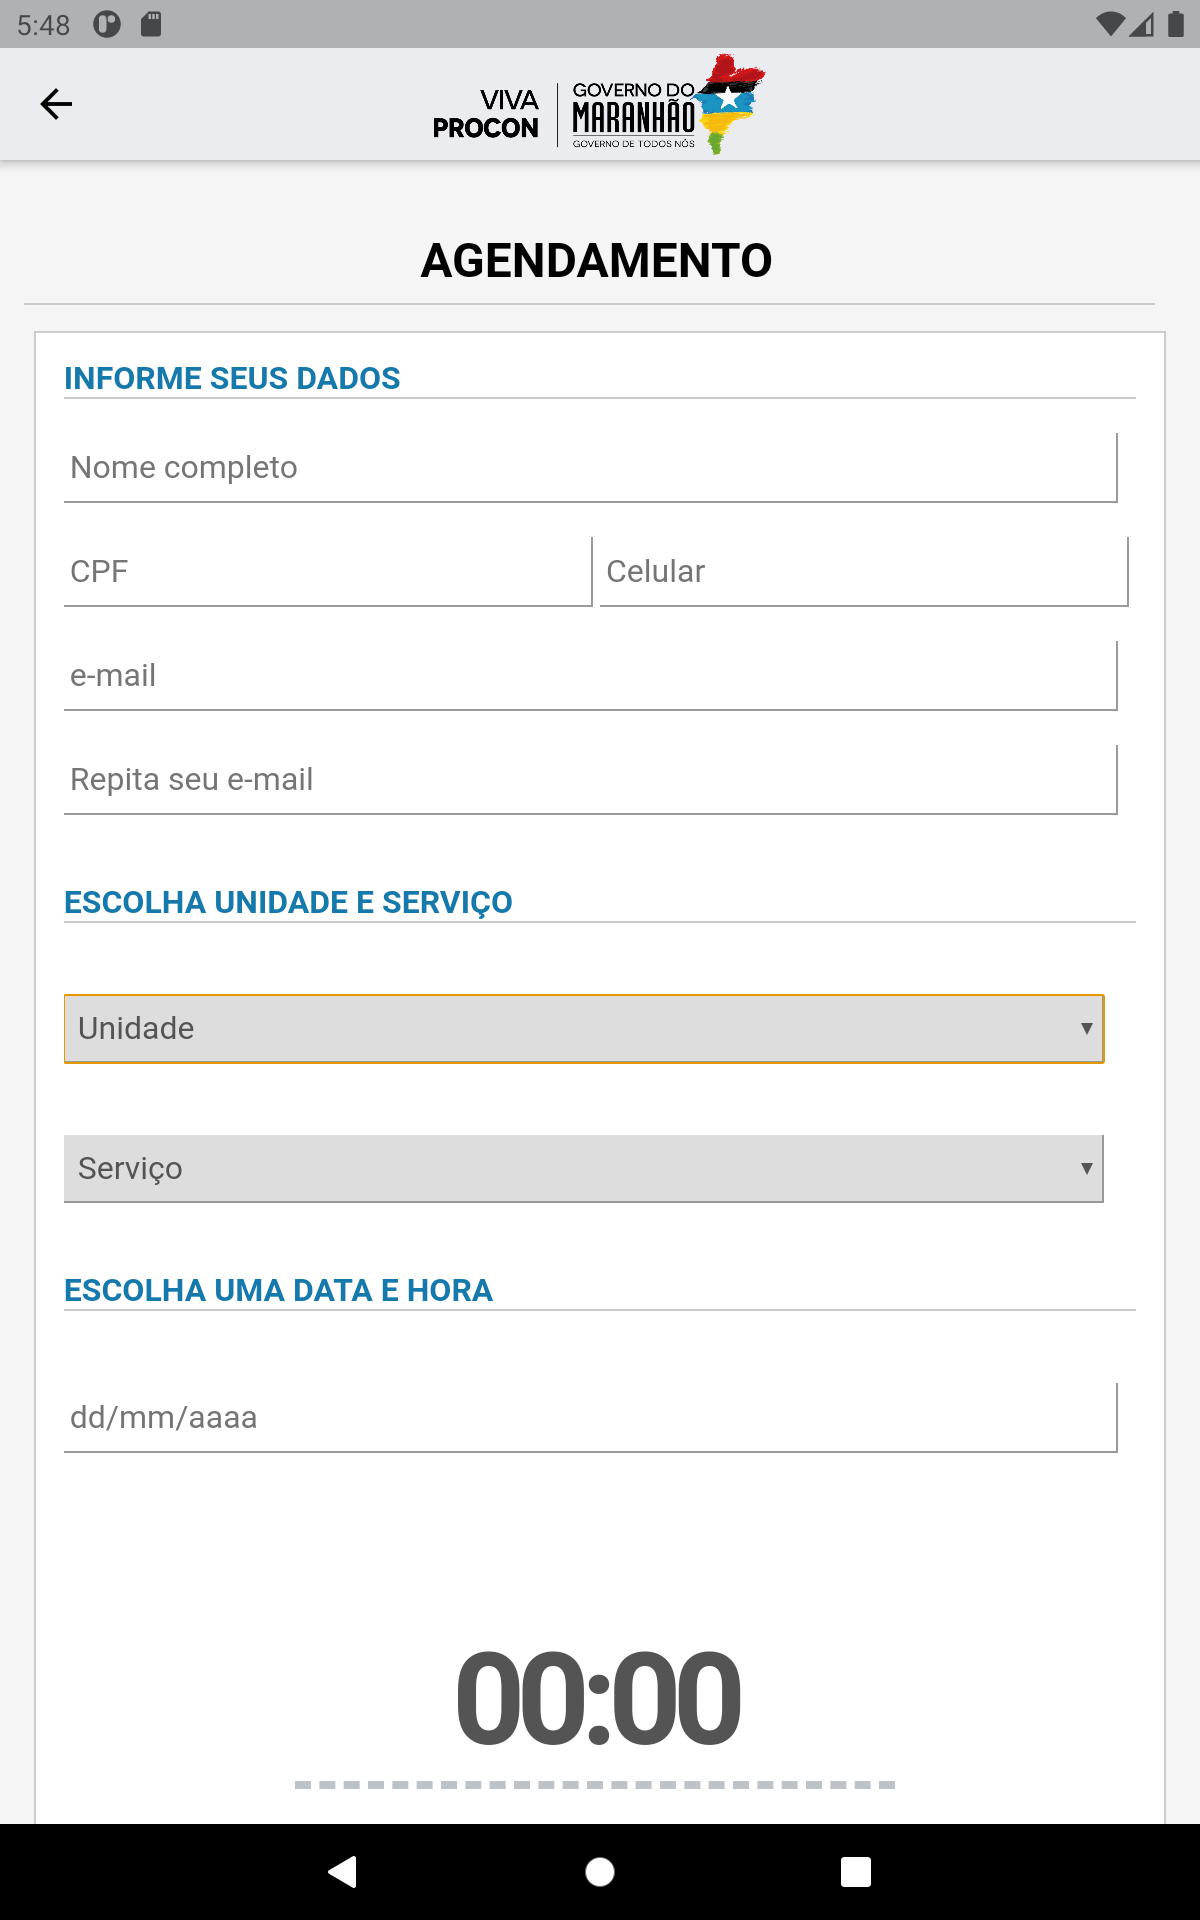Focus the e-mail field

[590, 676]
